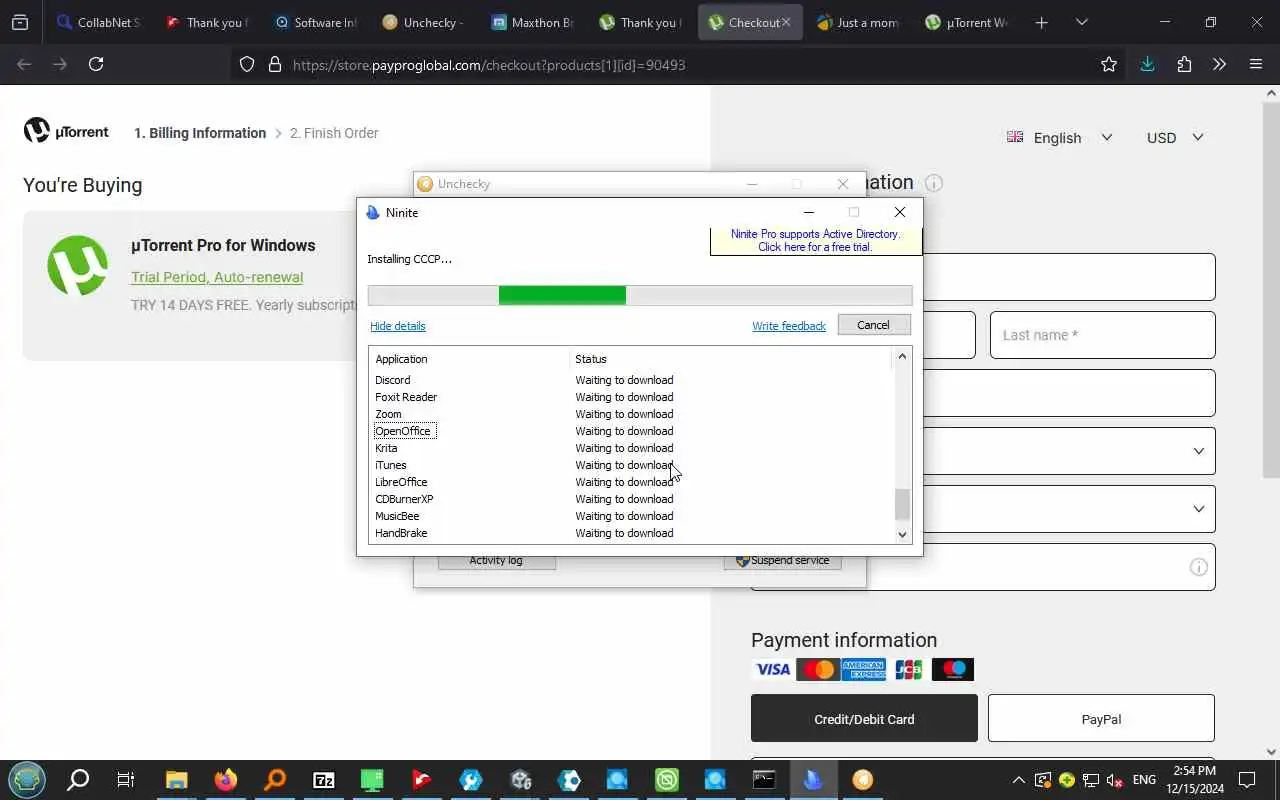Open 7-Zip from the taskbar
Image resolution: width=1280 pixels, height=800 pixels.
tap(324, 780)
